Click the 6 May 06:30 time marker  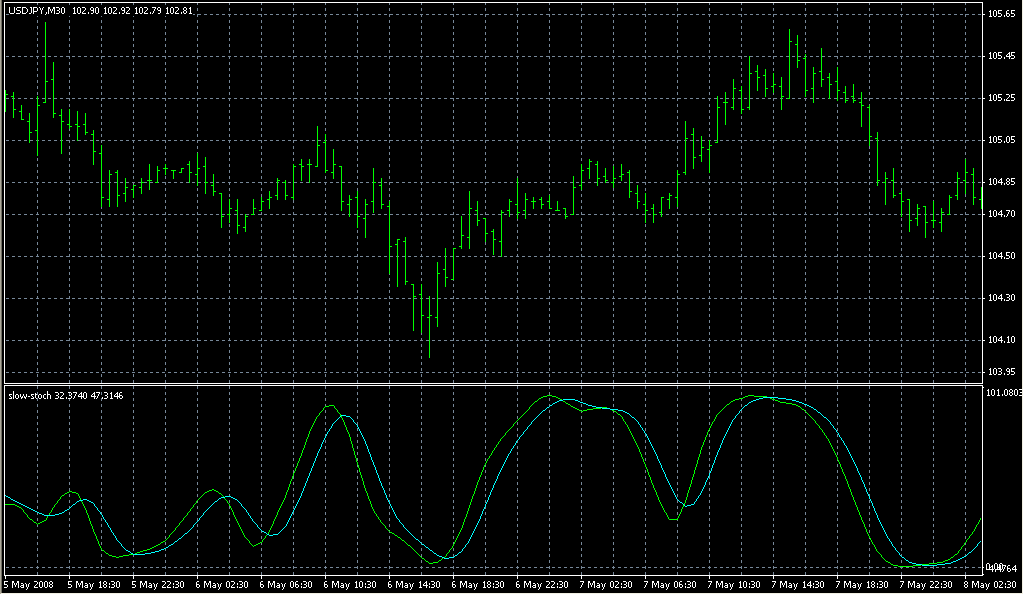click(288, 584)
